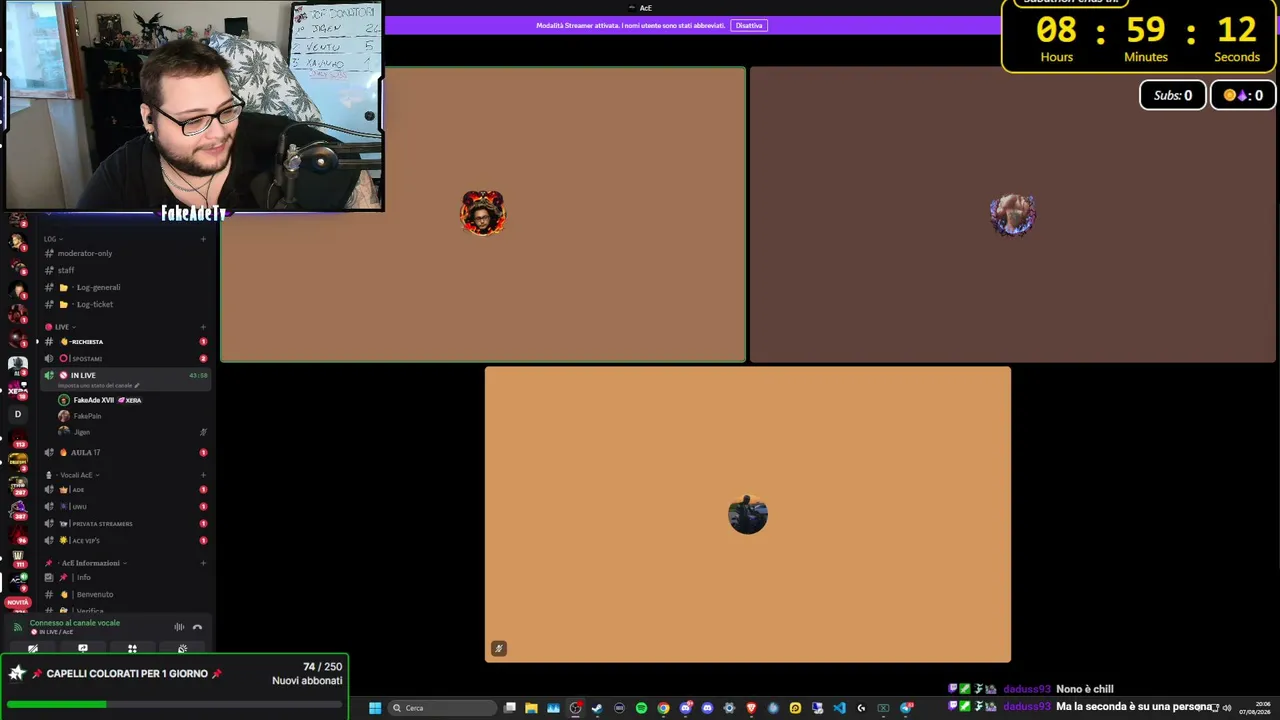This screenshot has width=1280, height=720.
Task: Collapse the LIVE category
Action: point(60,327)
